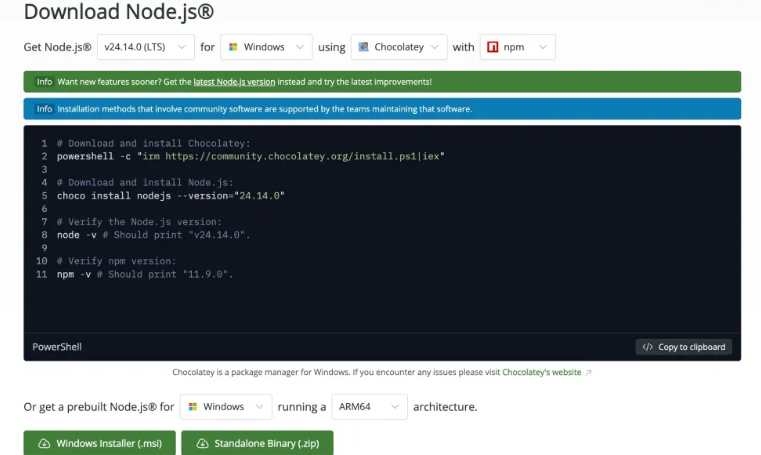761x455 pixels.
Task: Open the Node.js version dropdown v24.14.0 (LTS)
Action: coord(146,47)
